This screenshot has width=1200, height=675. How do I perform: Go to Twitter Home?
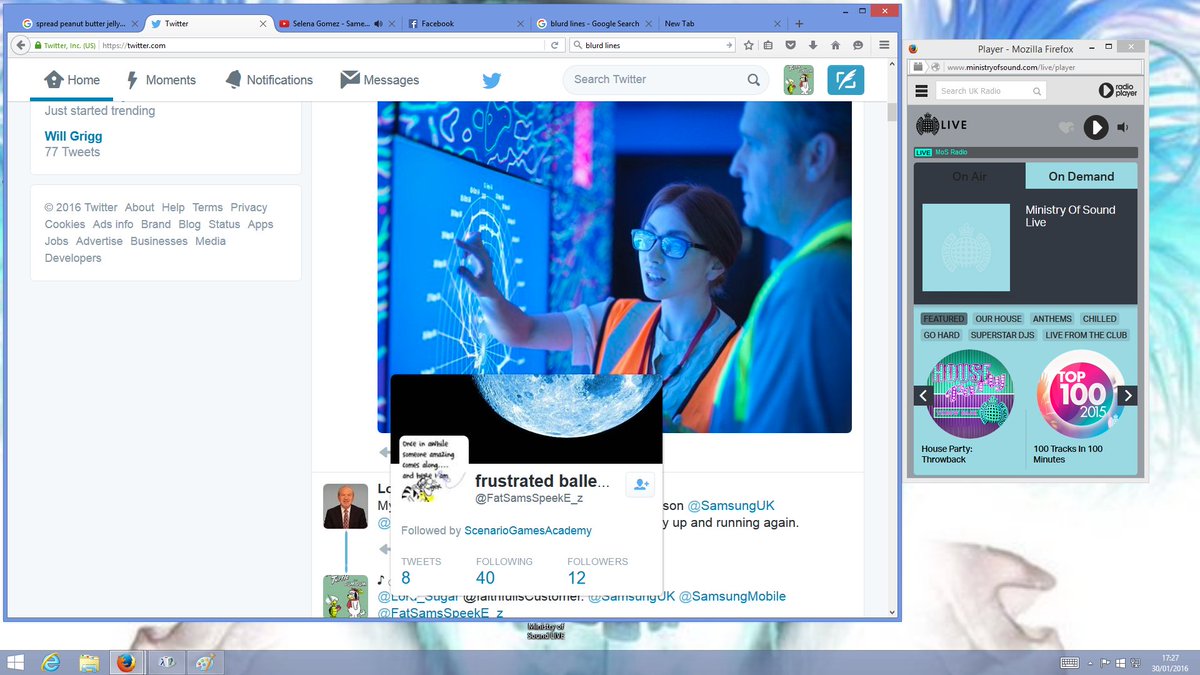(x=72, y=80)
